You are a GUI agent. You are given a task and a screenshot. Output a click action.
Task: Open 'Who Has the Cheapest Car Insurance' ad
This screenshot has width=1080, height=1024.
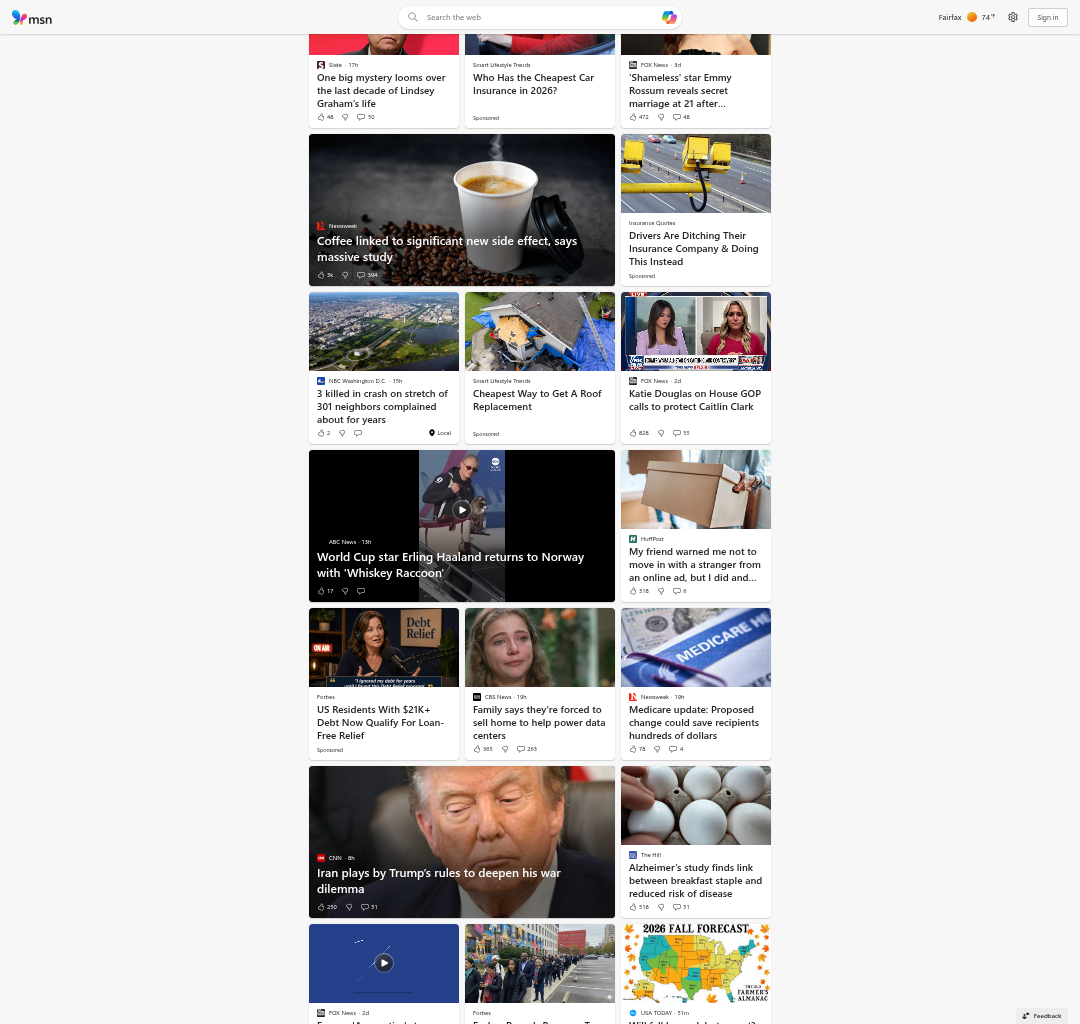point(533,84)
